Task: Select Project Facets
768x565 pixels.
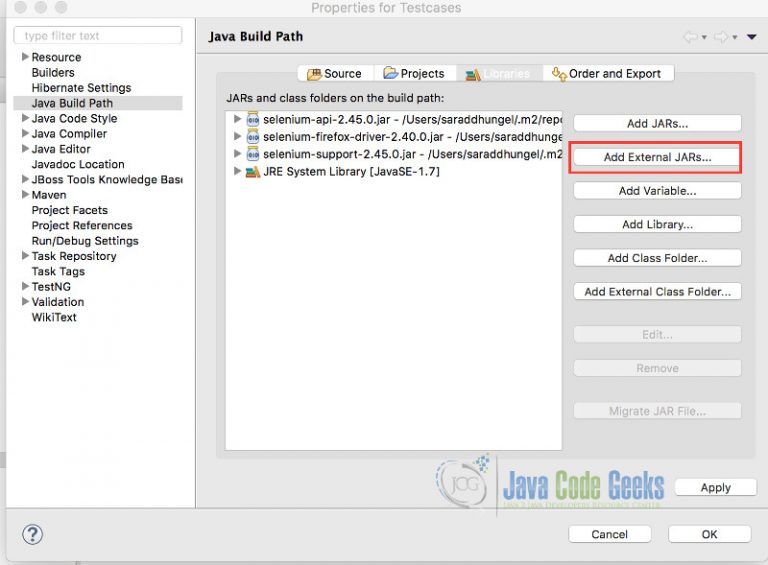Action: 70,210
